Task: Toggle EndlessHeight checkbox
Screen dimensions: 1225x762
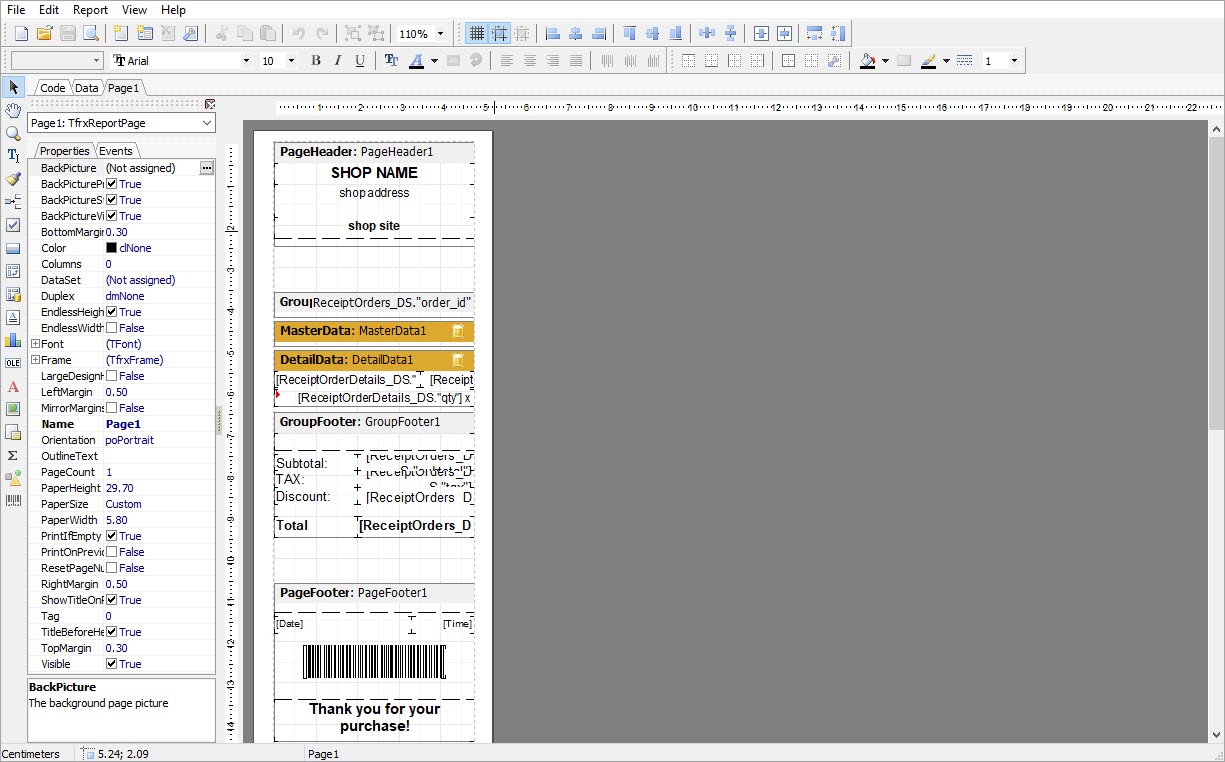Action: click(x=112, y=312)
